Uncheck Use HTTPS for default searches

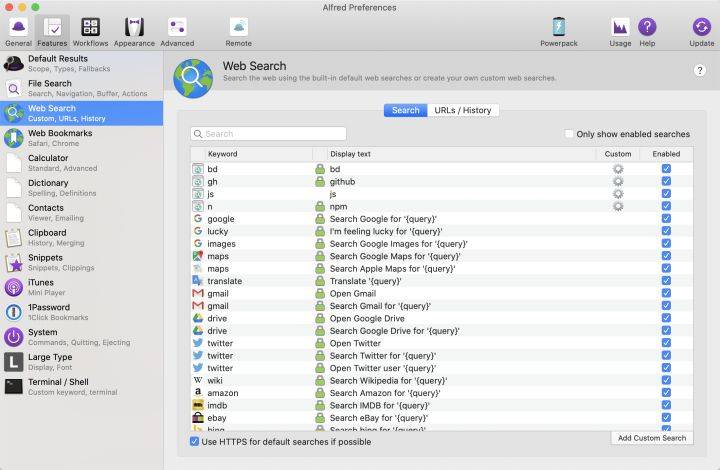pyautogui.click(x=194, y=442)
